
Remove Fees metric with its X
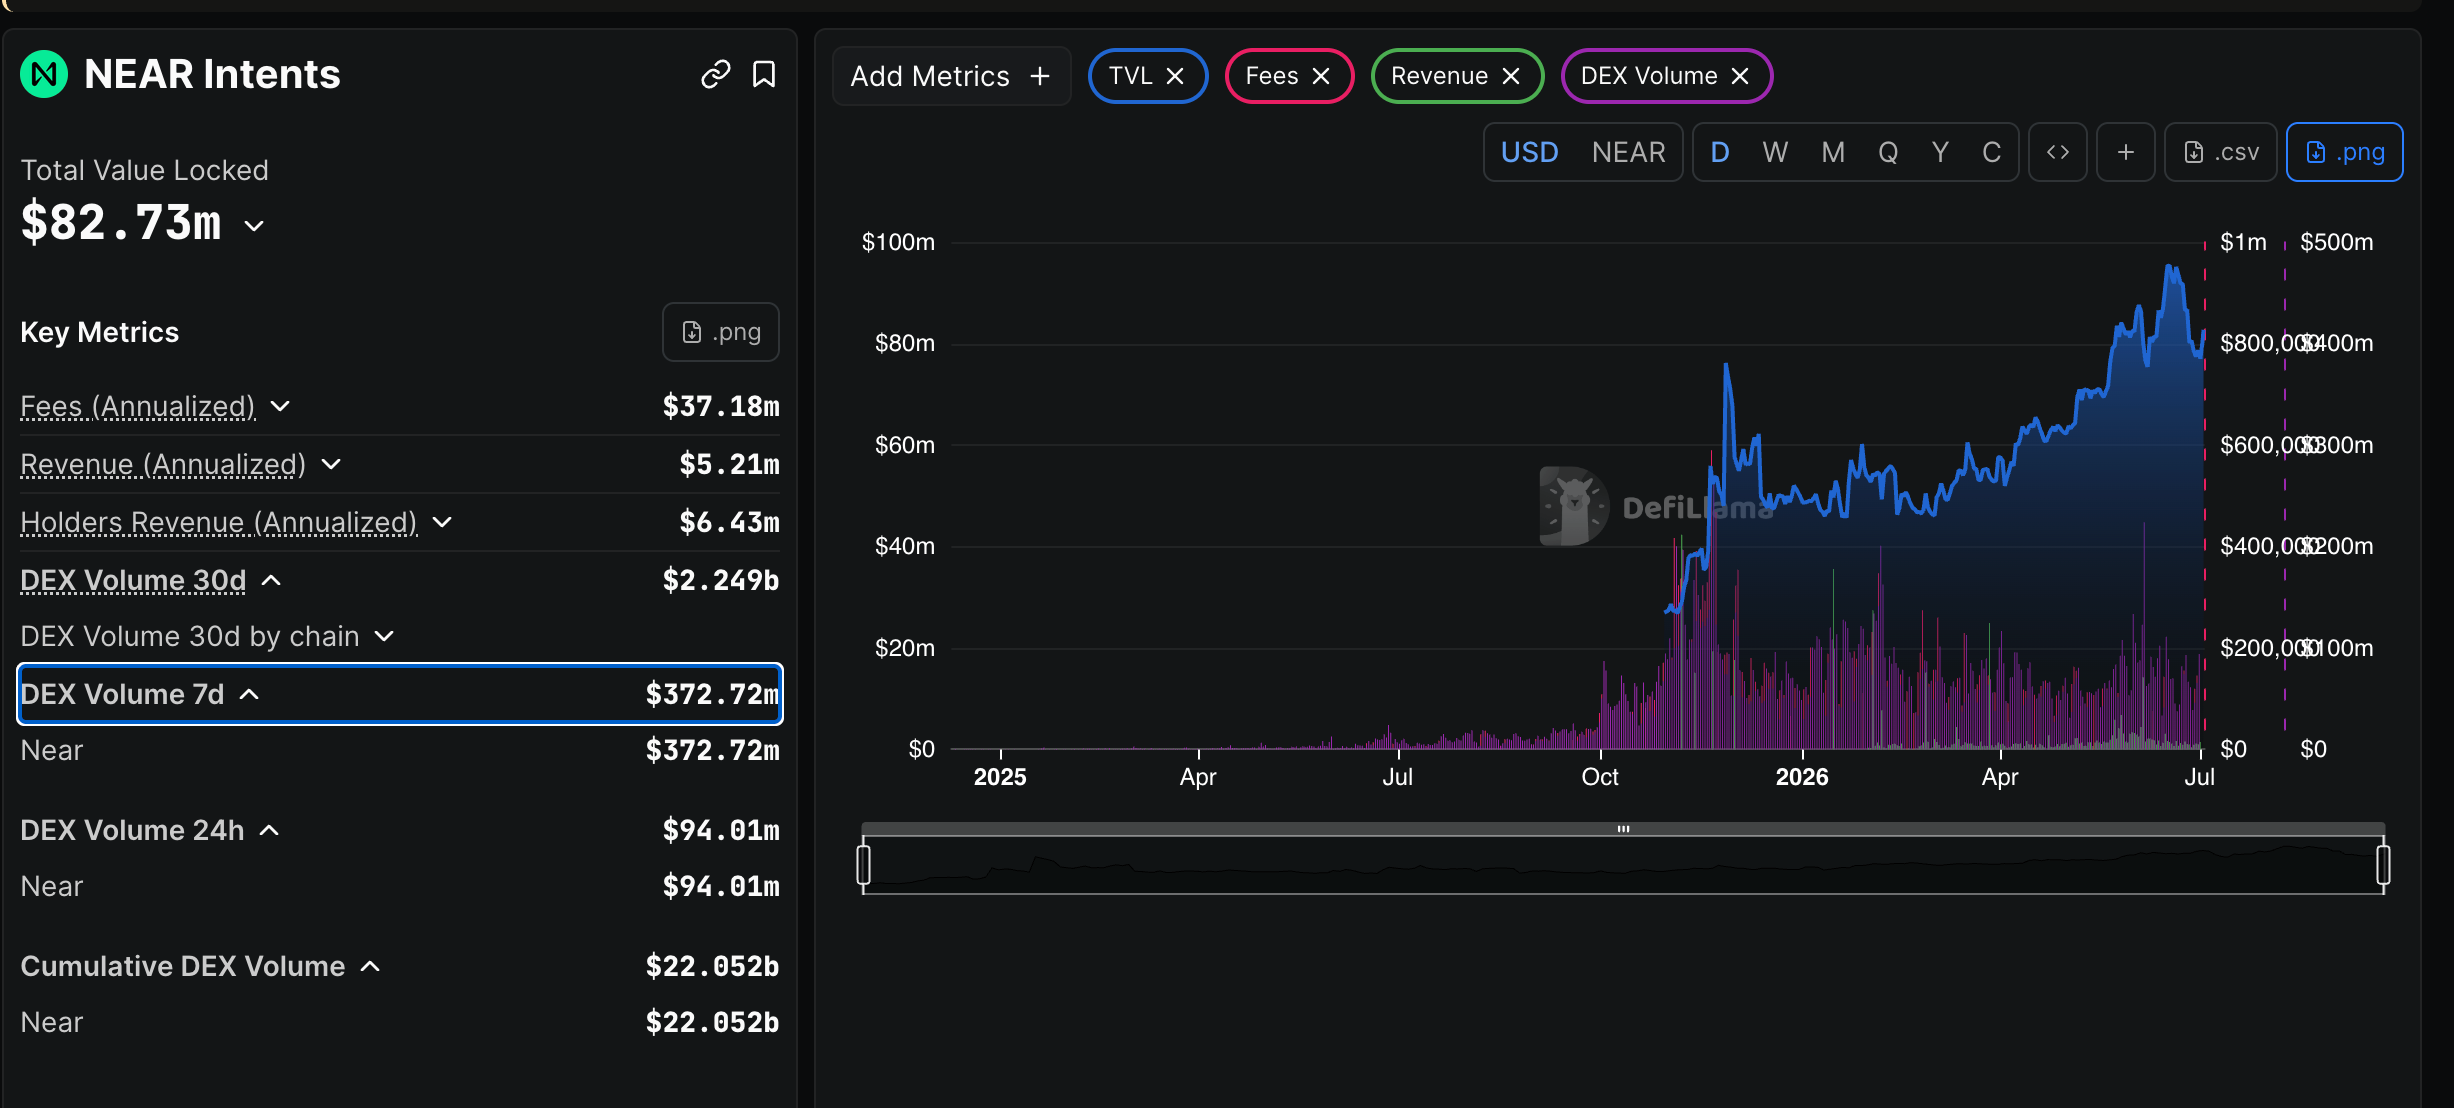pos(1321,76)
